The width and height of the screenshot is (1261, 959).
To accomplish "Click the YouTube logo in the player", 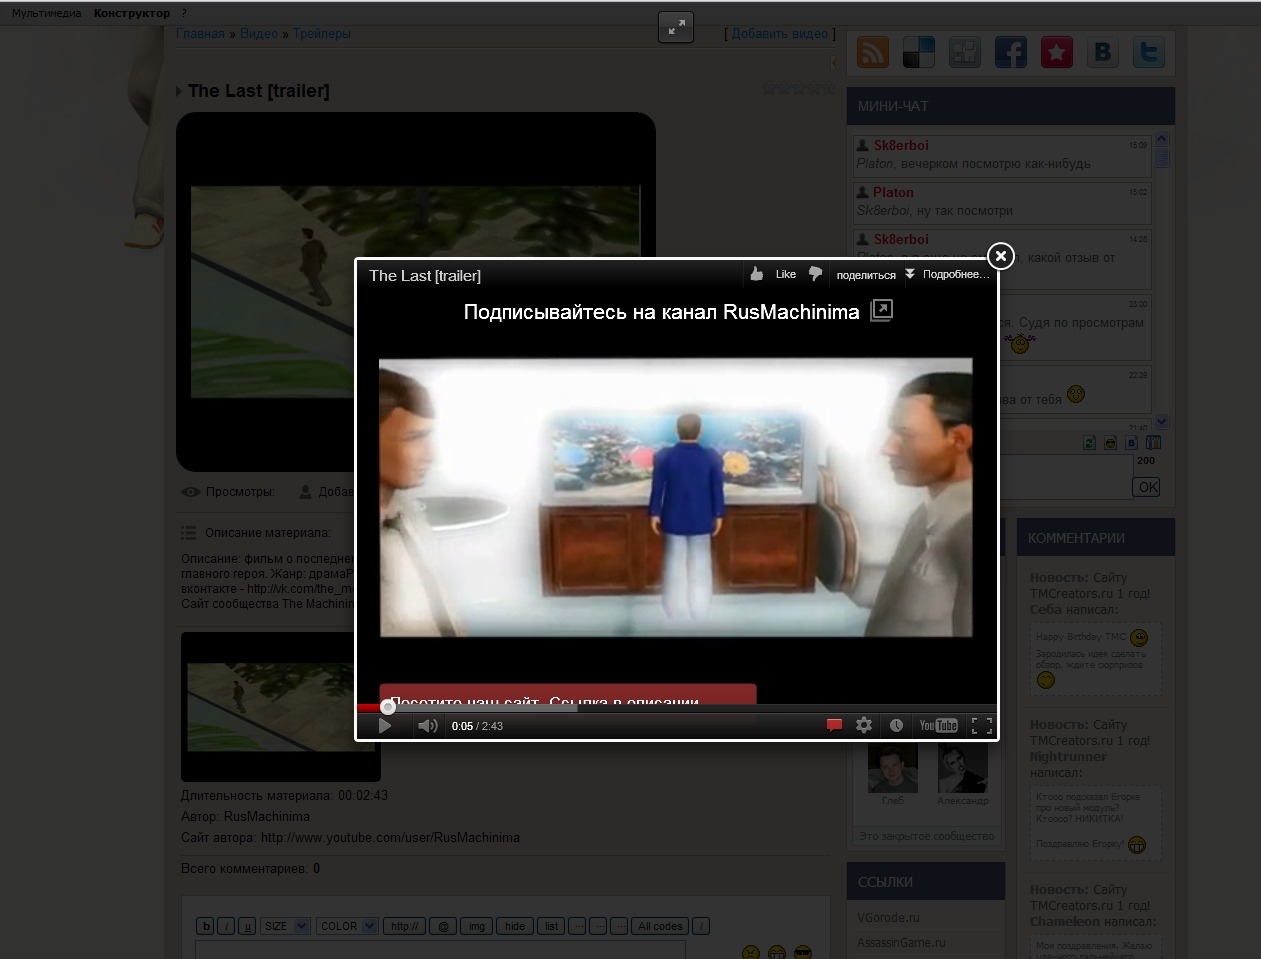I will pyautogui.click(x=939, y=726).
